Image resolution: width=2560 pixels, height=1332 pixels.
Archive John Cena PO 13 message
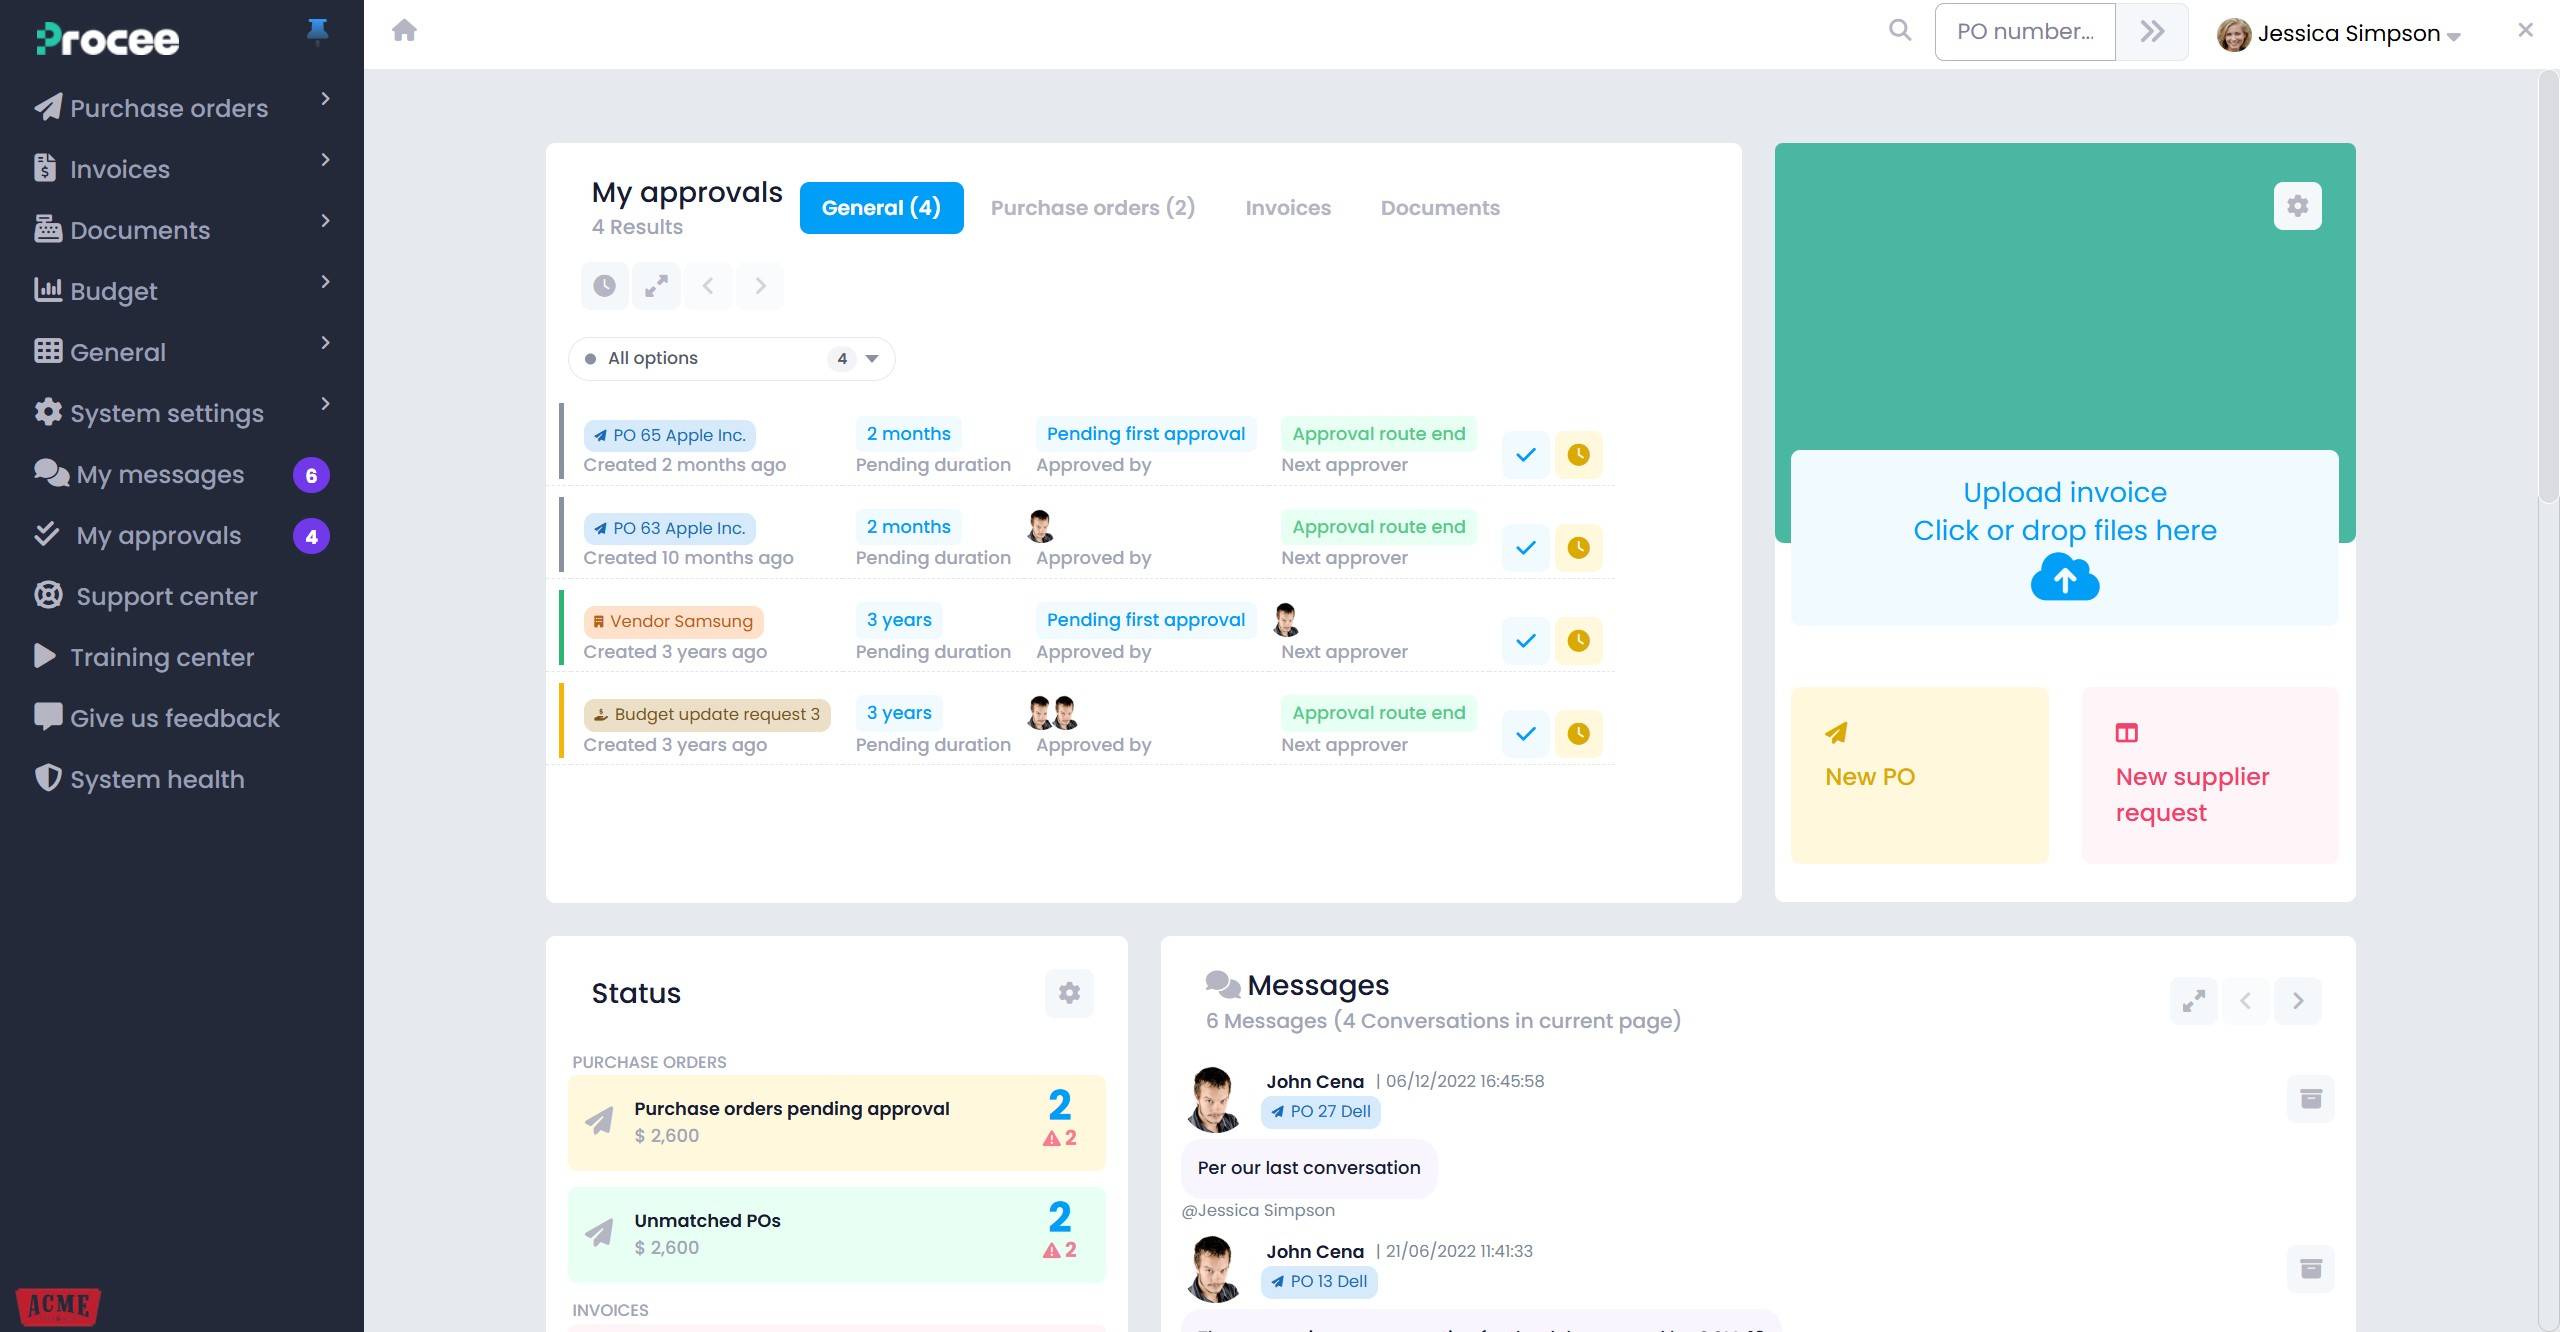pos(2310,1269)
